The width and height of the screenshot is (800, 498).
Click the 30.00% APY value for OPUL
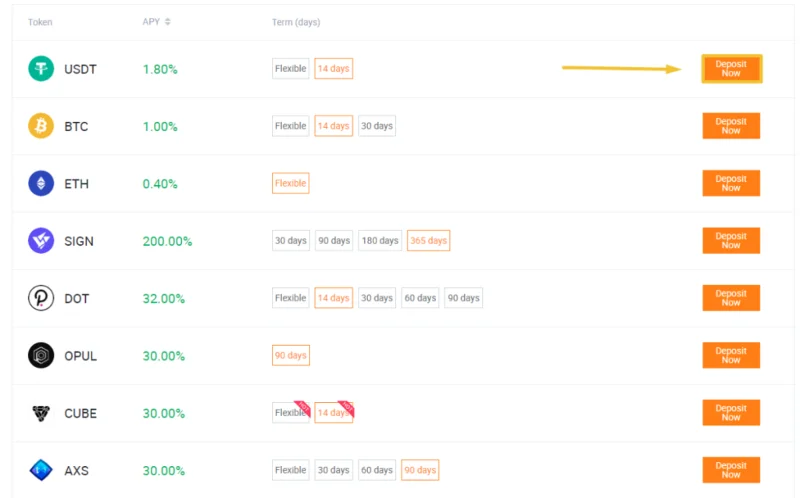(163, 356)
